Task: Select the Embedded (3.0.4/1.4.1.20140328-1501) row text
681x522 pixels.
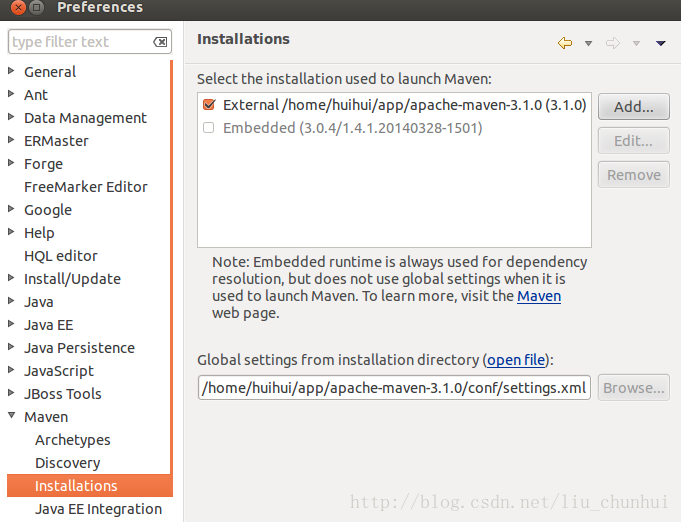Action: point(353,128)
